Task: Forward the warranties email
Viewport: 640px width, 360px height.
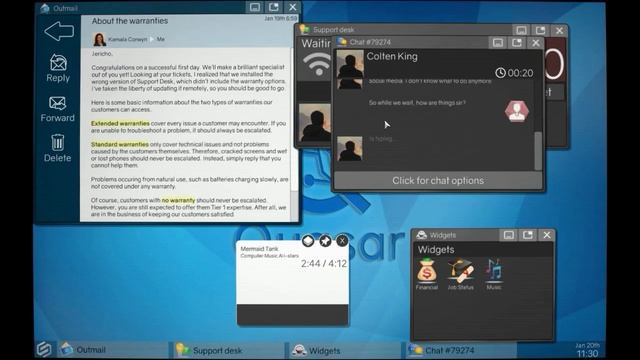Action: point(58,109)
